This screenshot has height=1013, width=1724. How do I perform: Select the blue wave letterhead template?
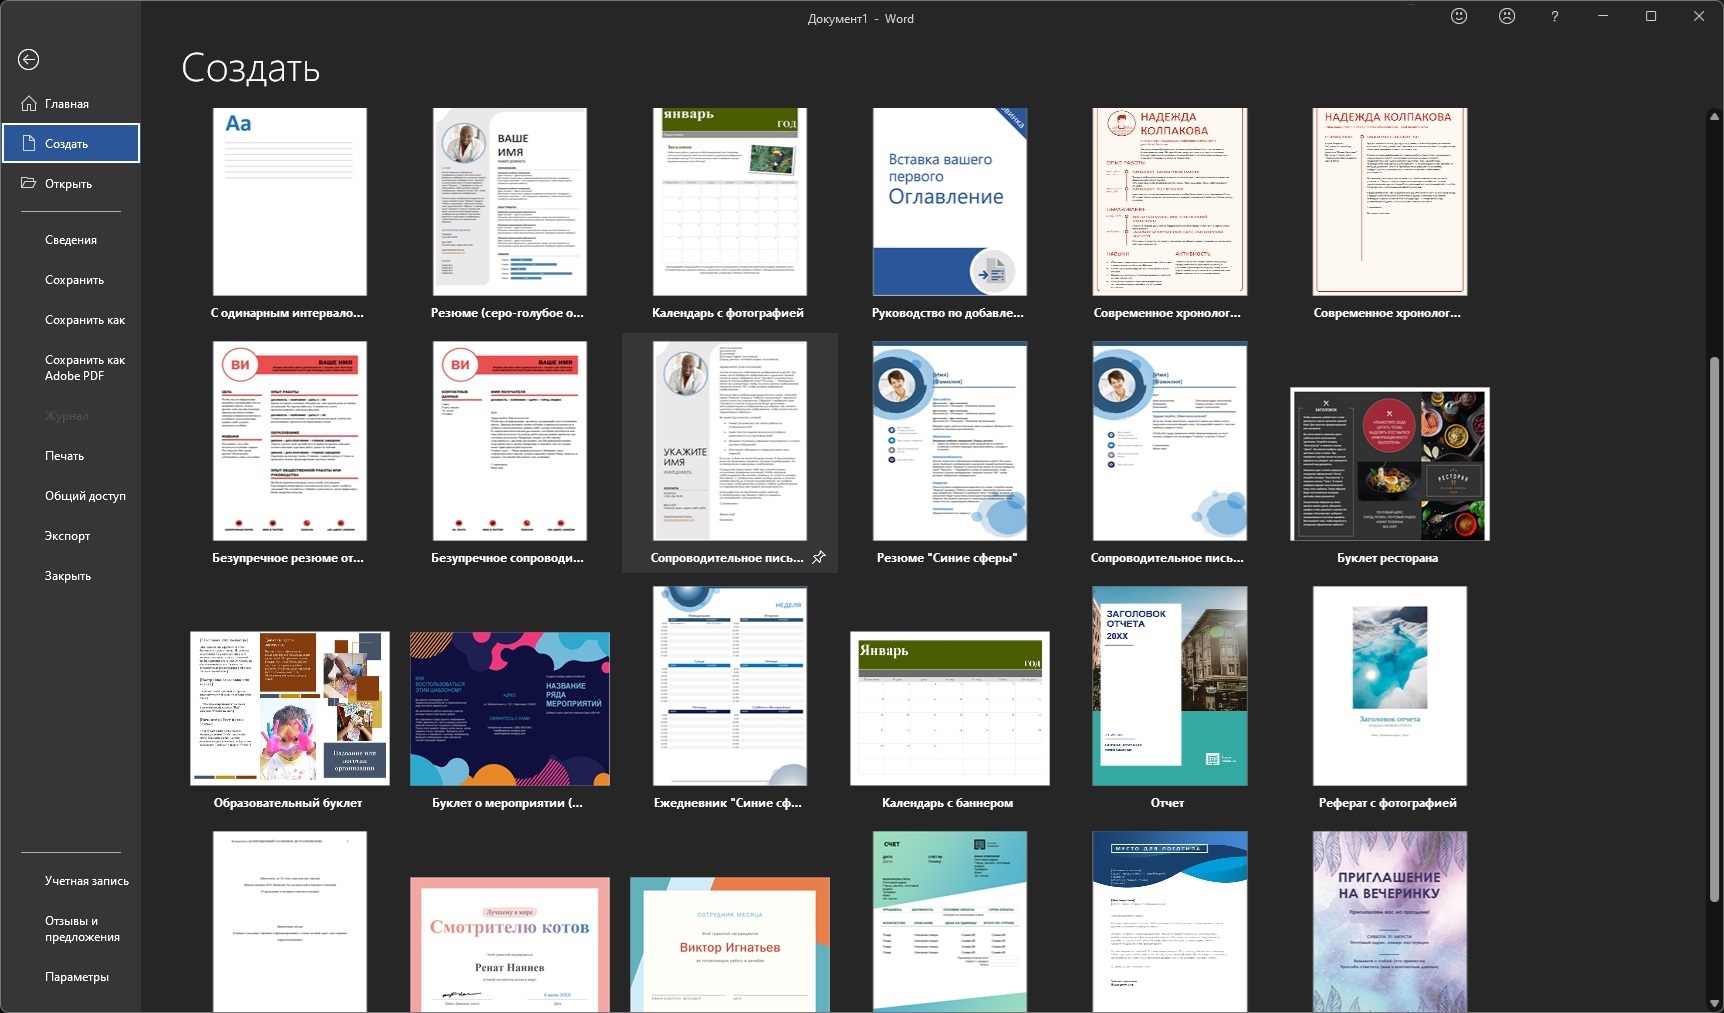click(x=1169, y=922)
